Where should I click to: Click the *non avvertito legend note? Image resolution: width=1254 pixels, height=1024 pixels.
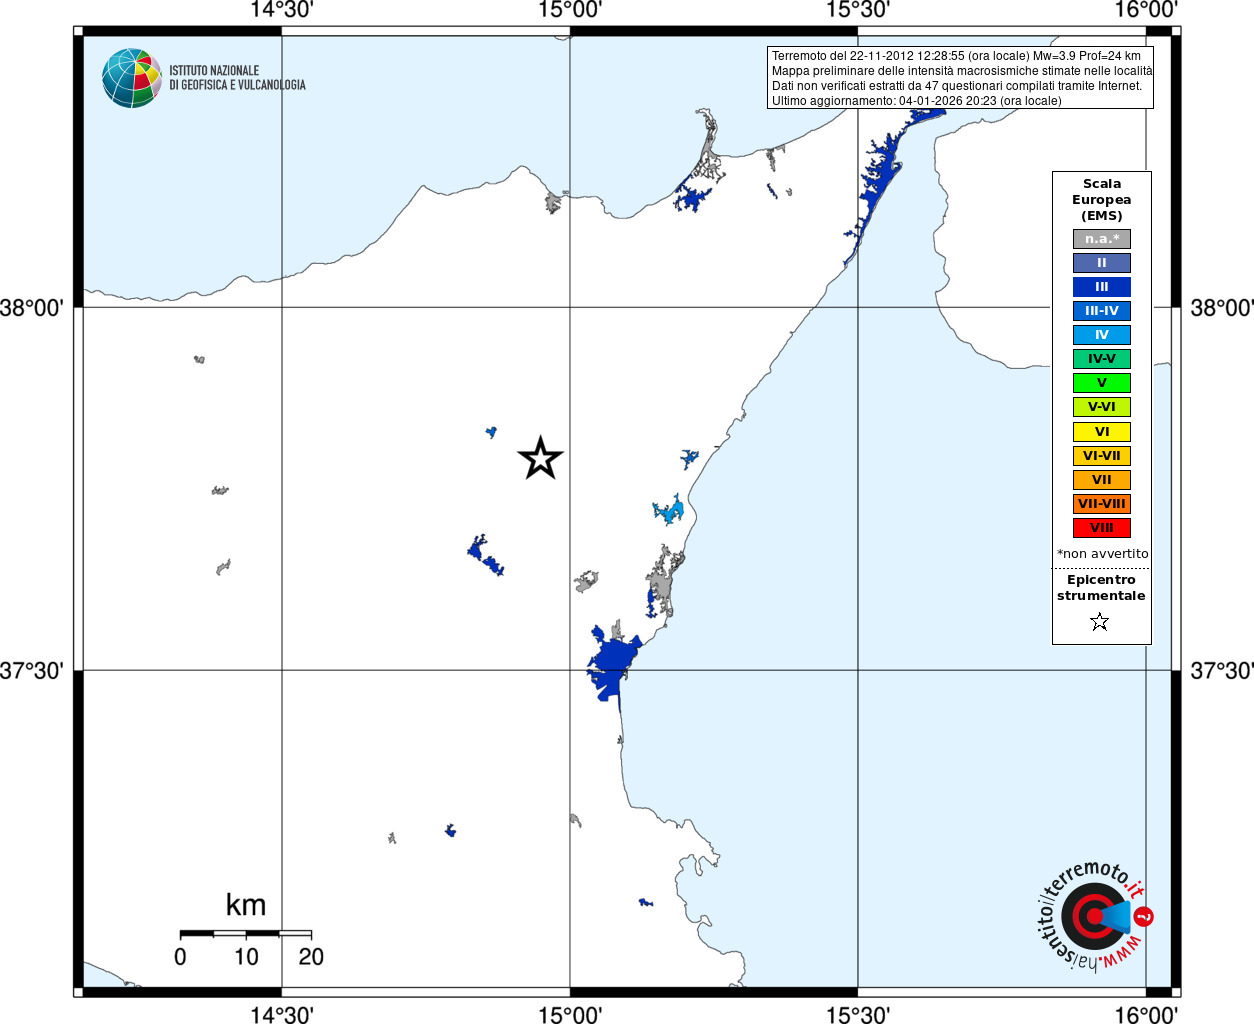pyautogui.click(x=1103, y=554)
